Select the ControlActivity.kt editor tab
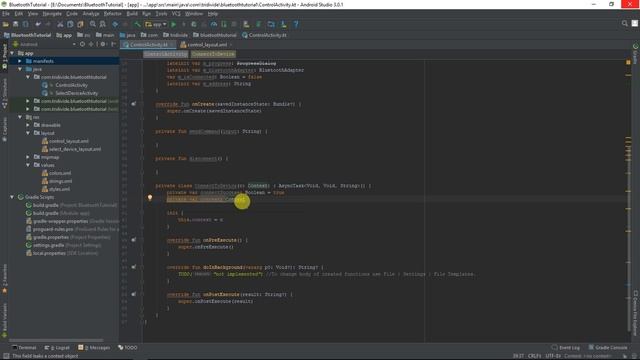This screenshot has width=640, height=360. pyautogui.click(x=149, y=44)
